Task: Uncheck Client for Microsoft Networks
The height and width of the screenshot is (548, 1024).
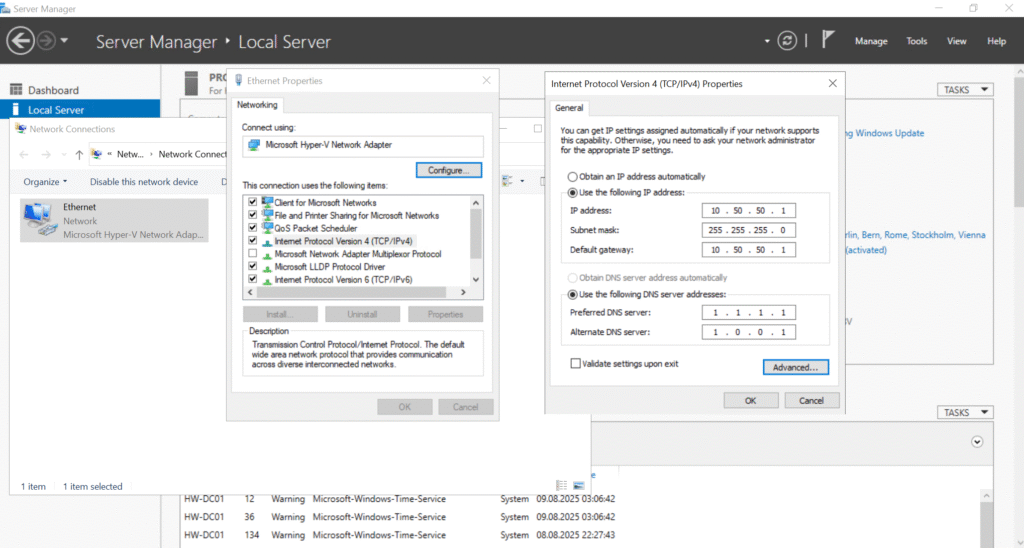Action: (x=252, y=203)
